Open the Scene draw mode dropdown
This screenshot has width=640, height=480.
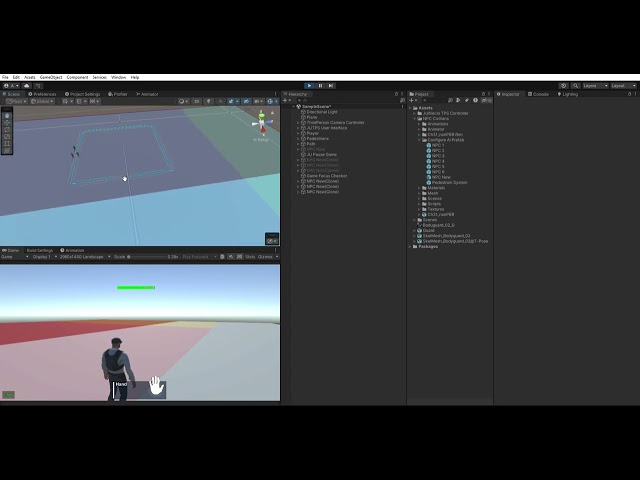coord(183,101)
